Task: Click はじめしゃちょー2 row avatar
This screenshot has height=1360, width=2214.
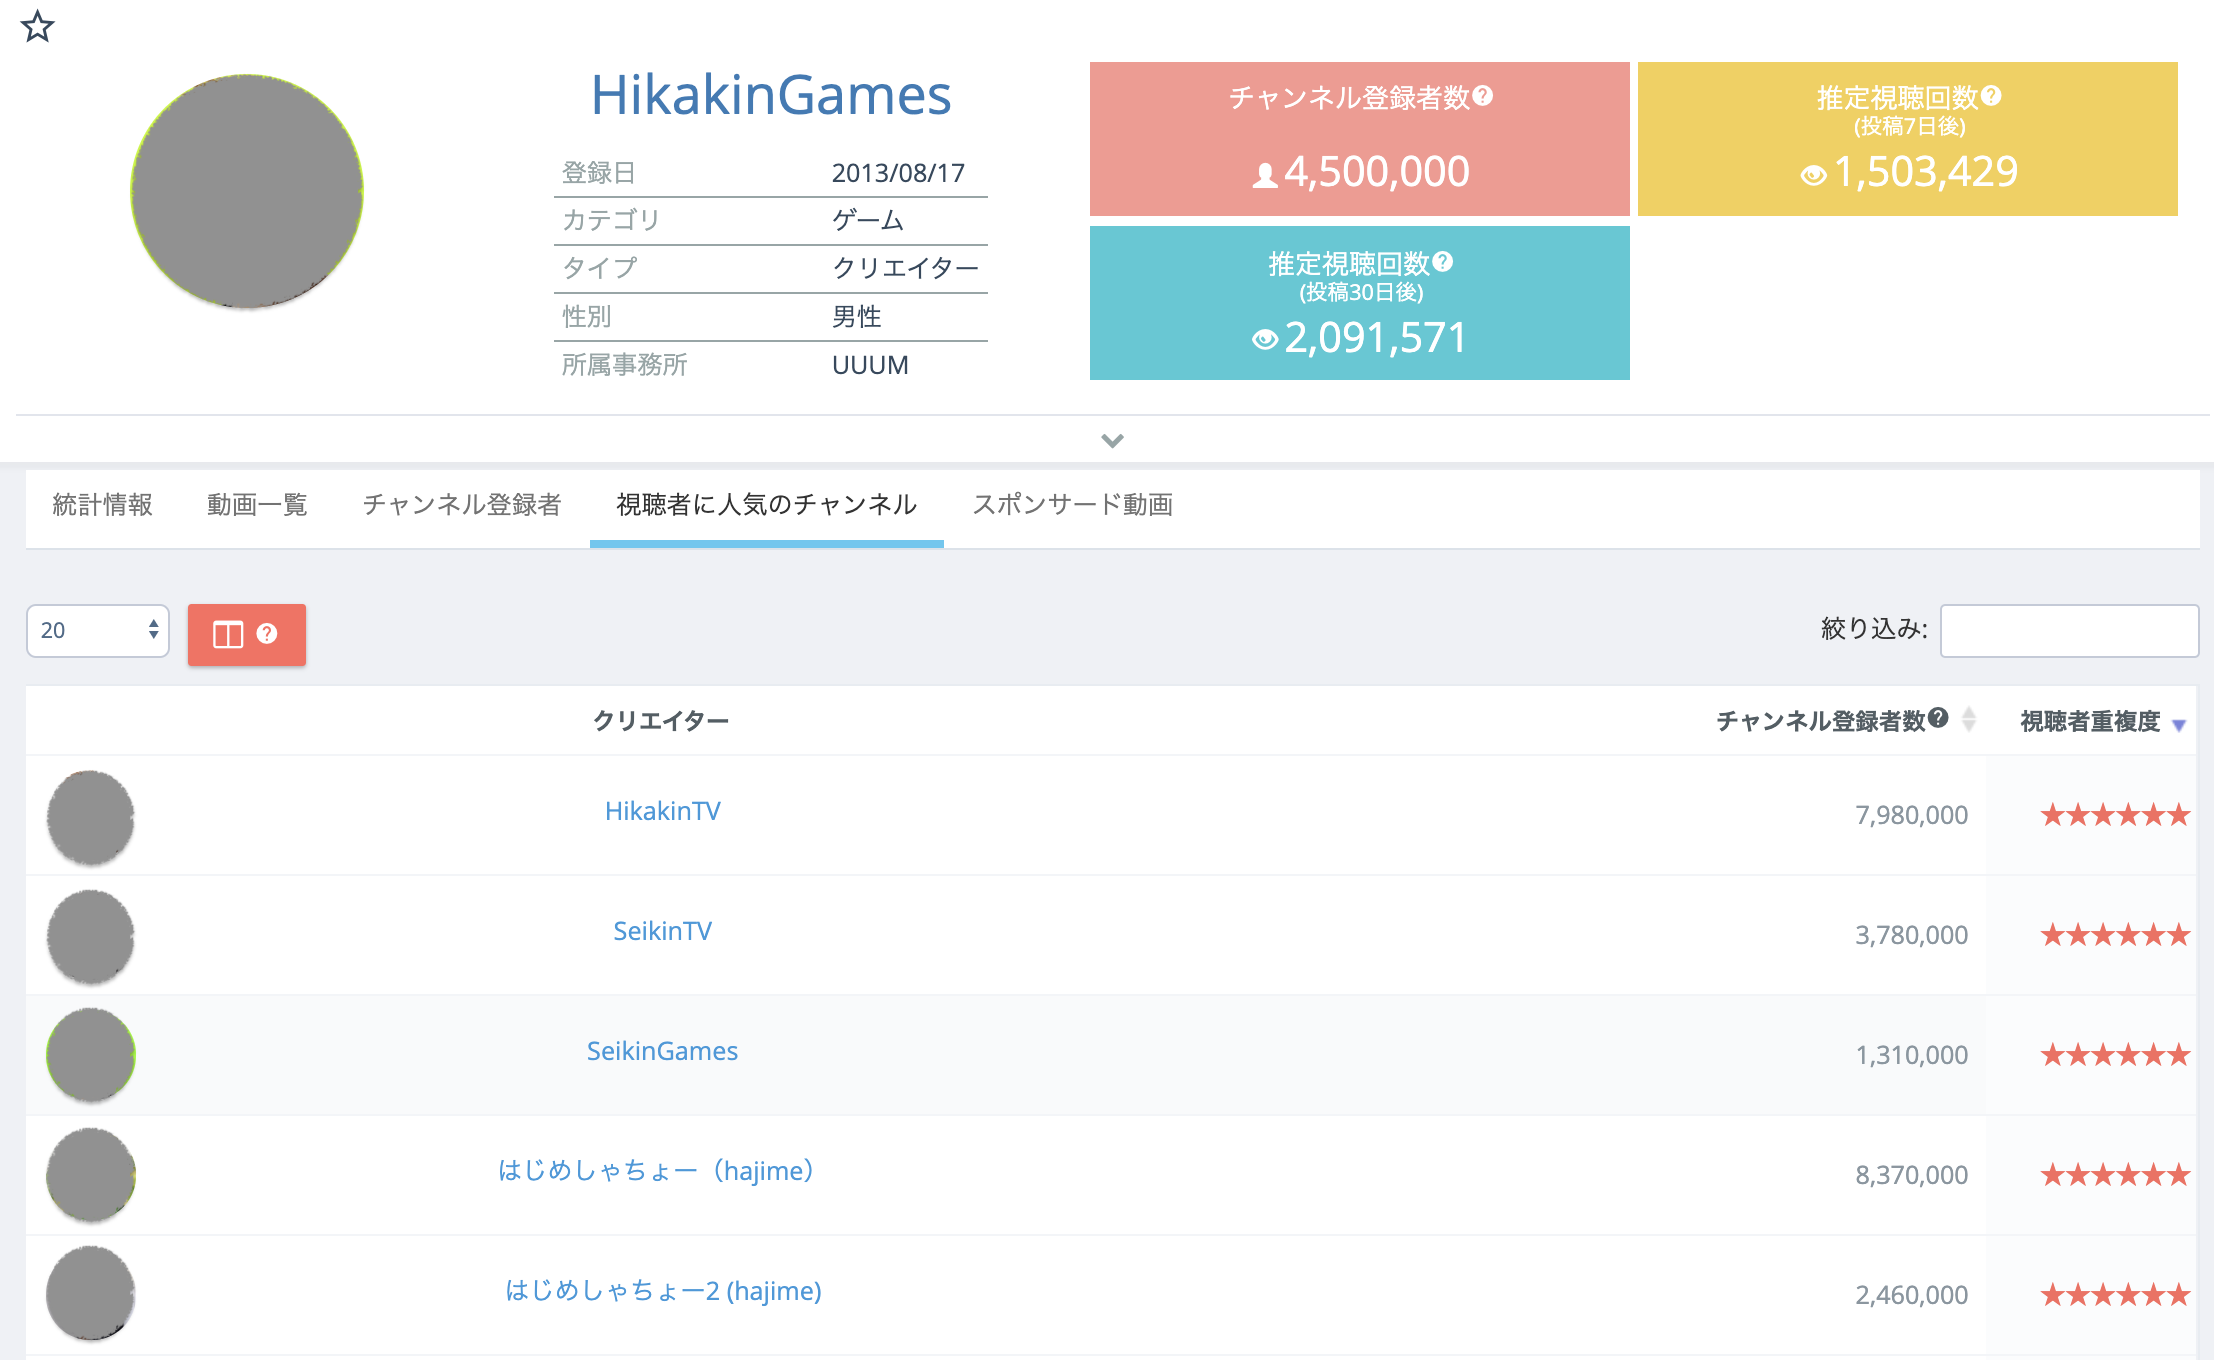Action: point(90,1293)
